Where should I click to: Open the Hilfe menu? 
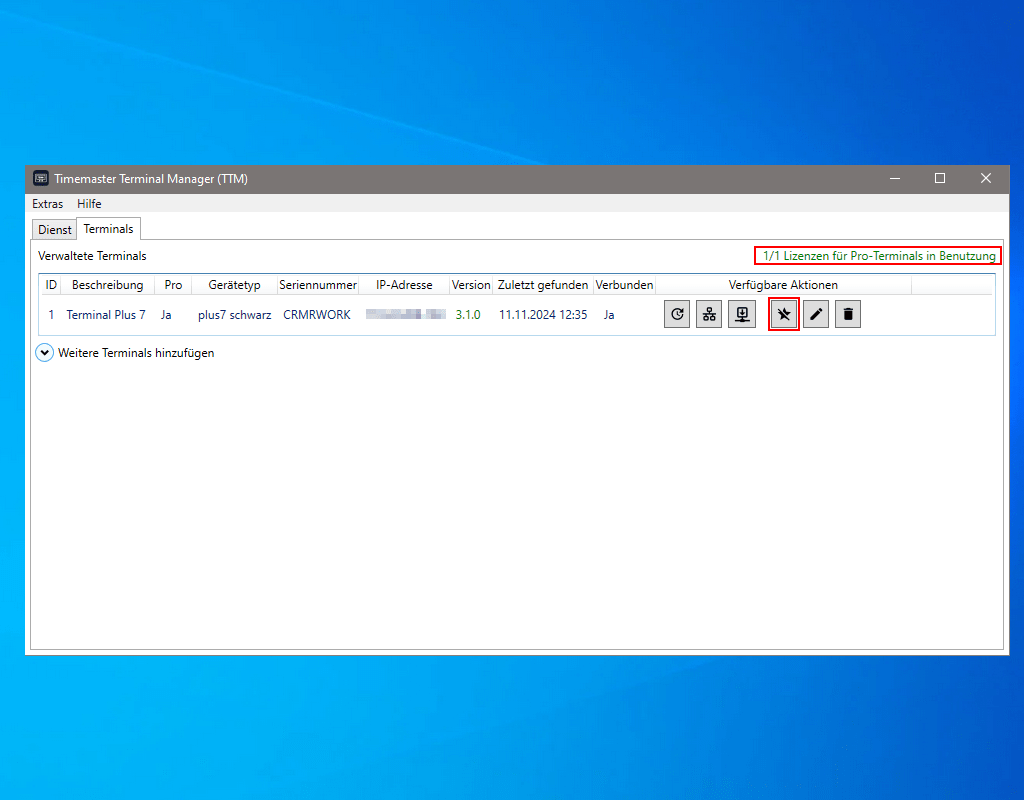pyautogui.click(x=89, y=204)
